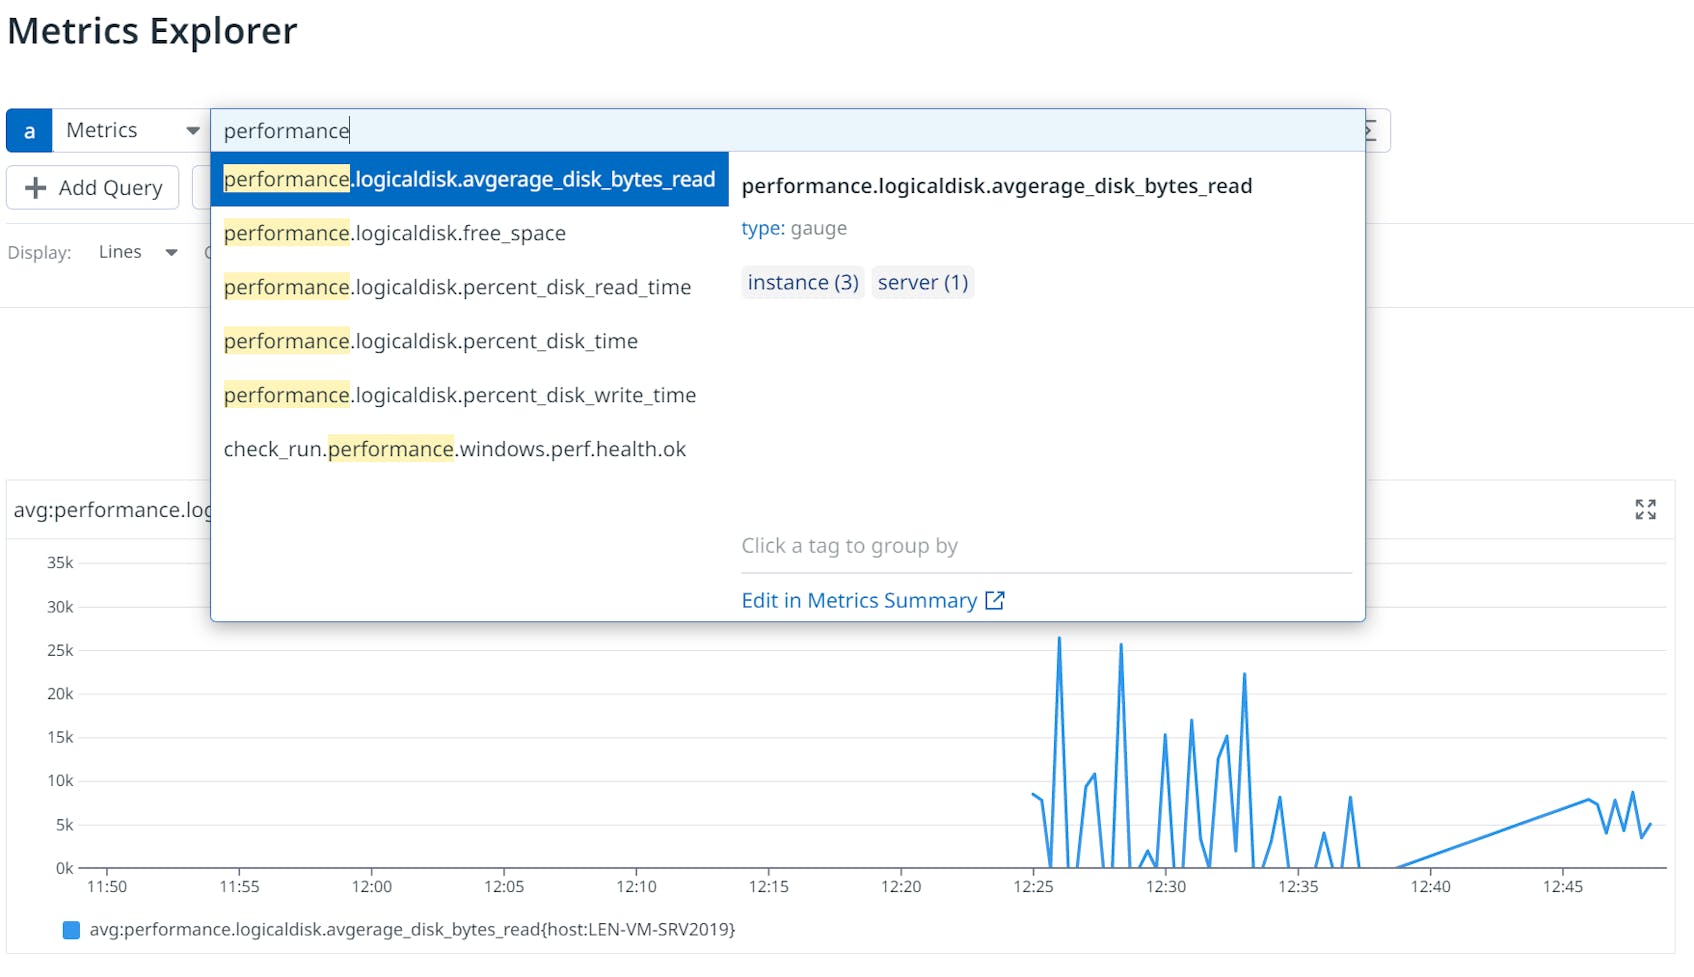Toggle the highlighted avgerage_disk_bytes_read suggestion
This screenshot has height=977, width=1694.
468,179
